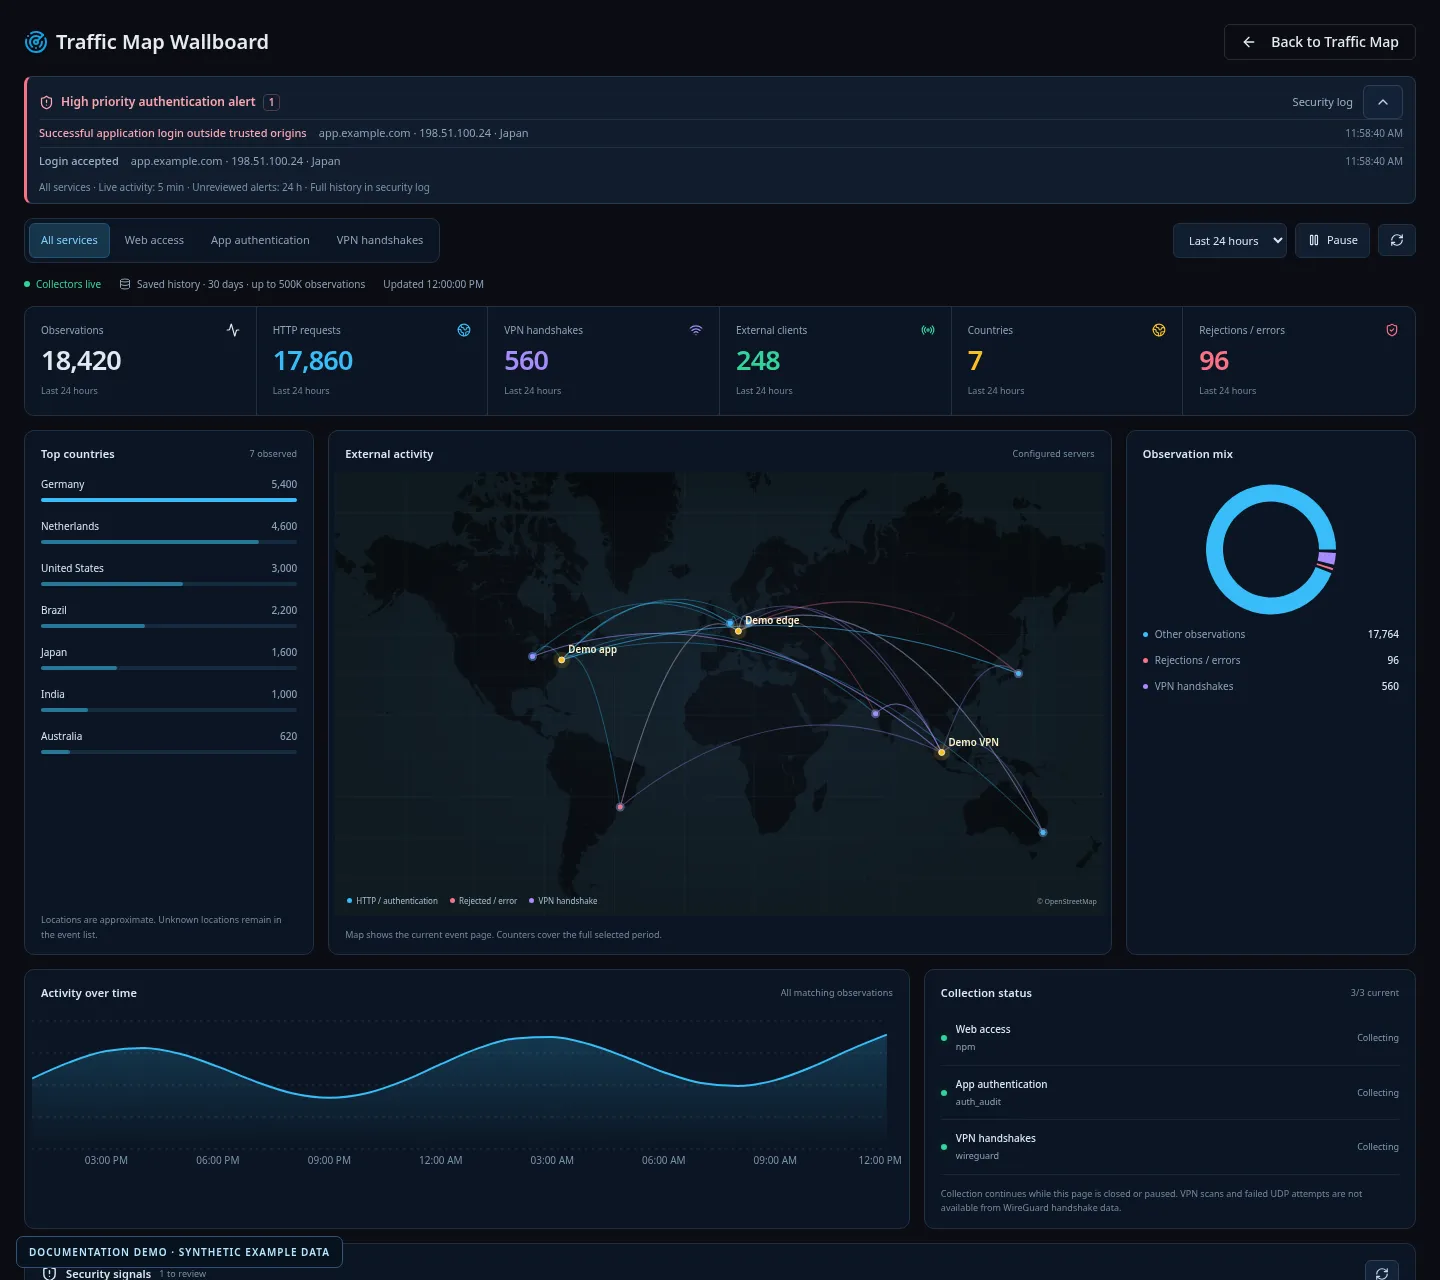Click the Netherlands country bar
The image size is (1440, 1280).
[x=169, y=541]
